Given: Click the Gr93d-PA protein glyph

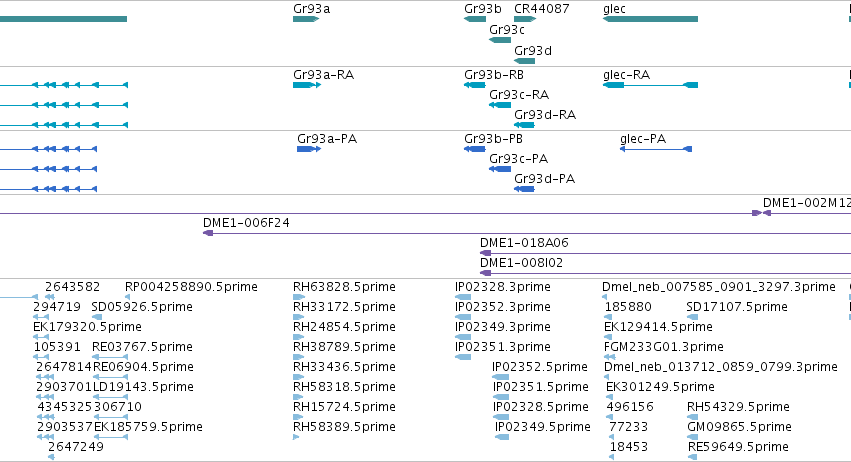Looking at the screenshot, I should pyautogui.click(x=524, y=189).
